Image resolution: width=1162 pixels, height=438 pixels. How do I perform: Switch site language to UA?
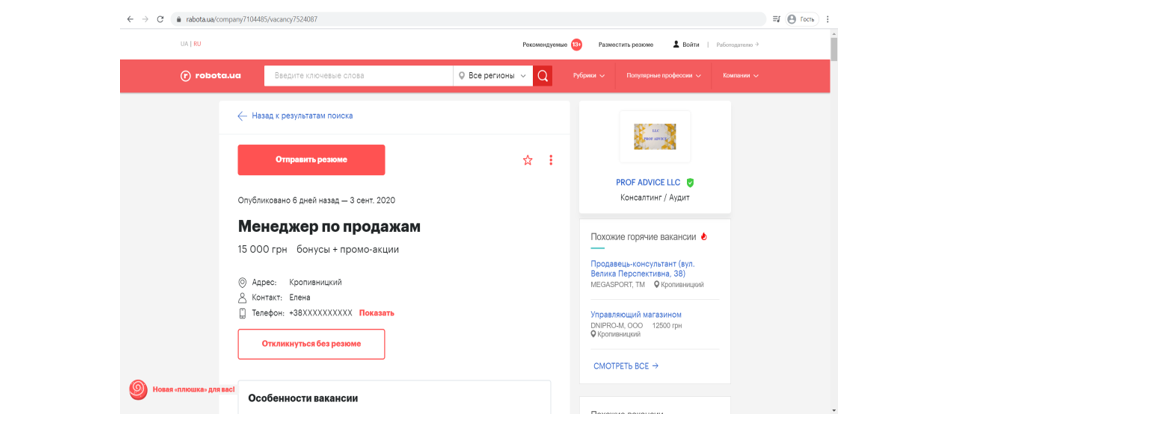pyautogui.click(x=184, y=44)
